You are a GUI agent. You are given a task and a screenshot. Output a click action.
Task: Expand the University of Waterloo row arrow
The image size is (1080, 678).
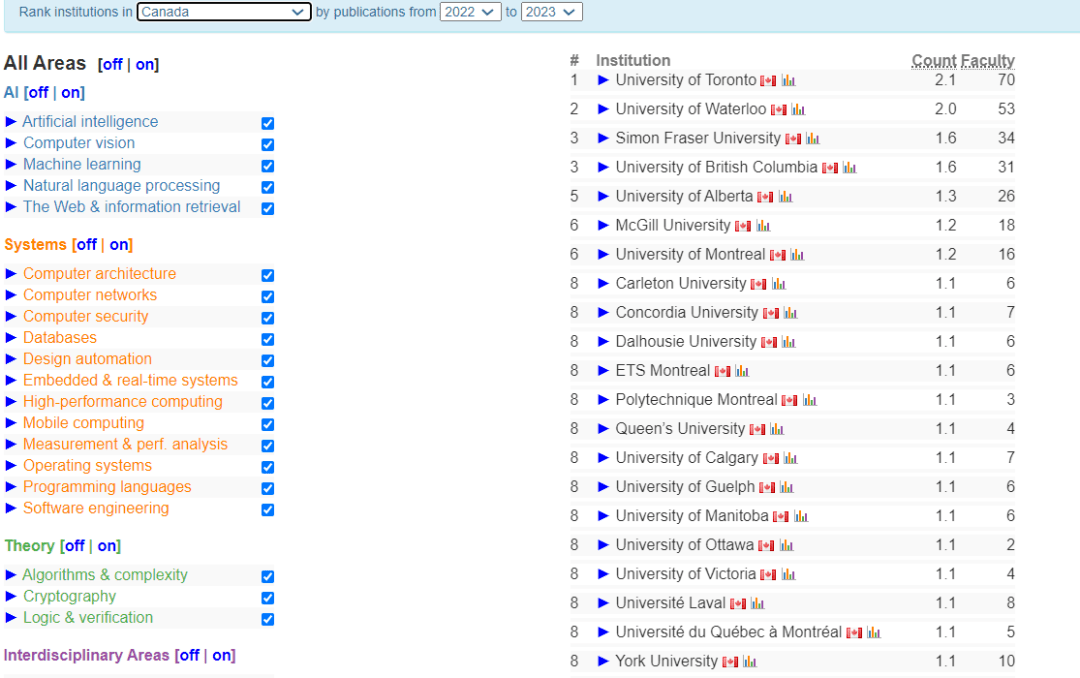click(603, 109)
